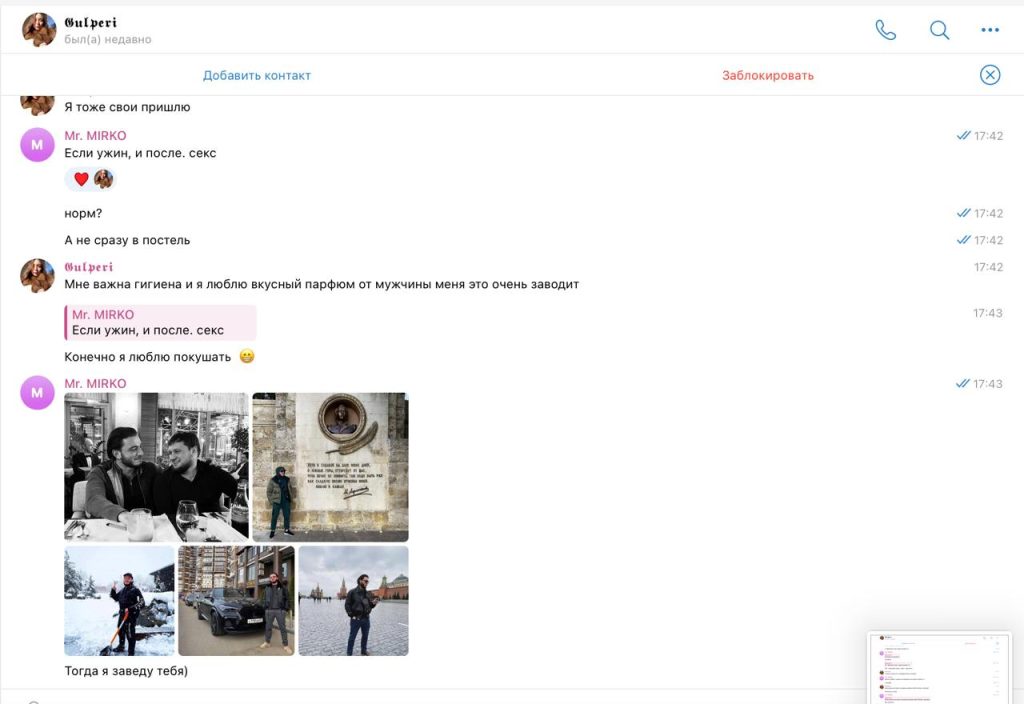Image resolution: width=1024 pixels, height=704 pixels.
Task: Start a voice call with the phone icon
Action: coord(885,30)
